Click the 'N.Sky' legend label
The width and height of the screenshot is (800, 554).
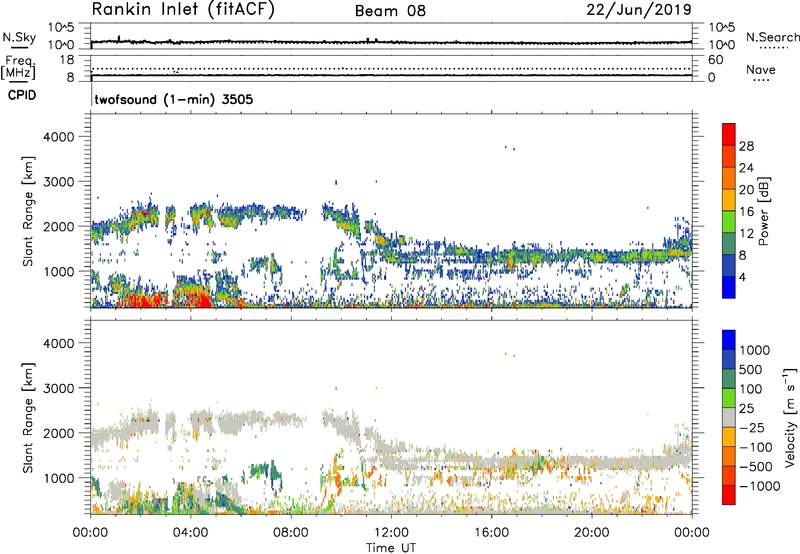19,37
